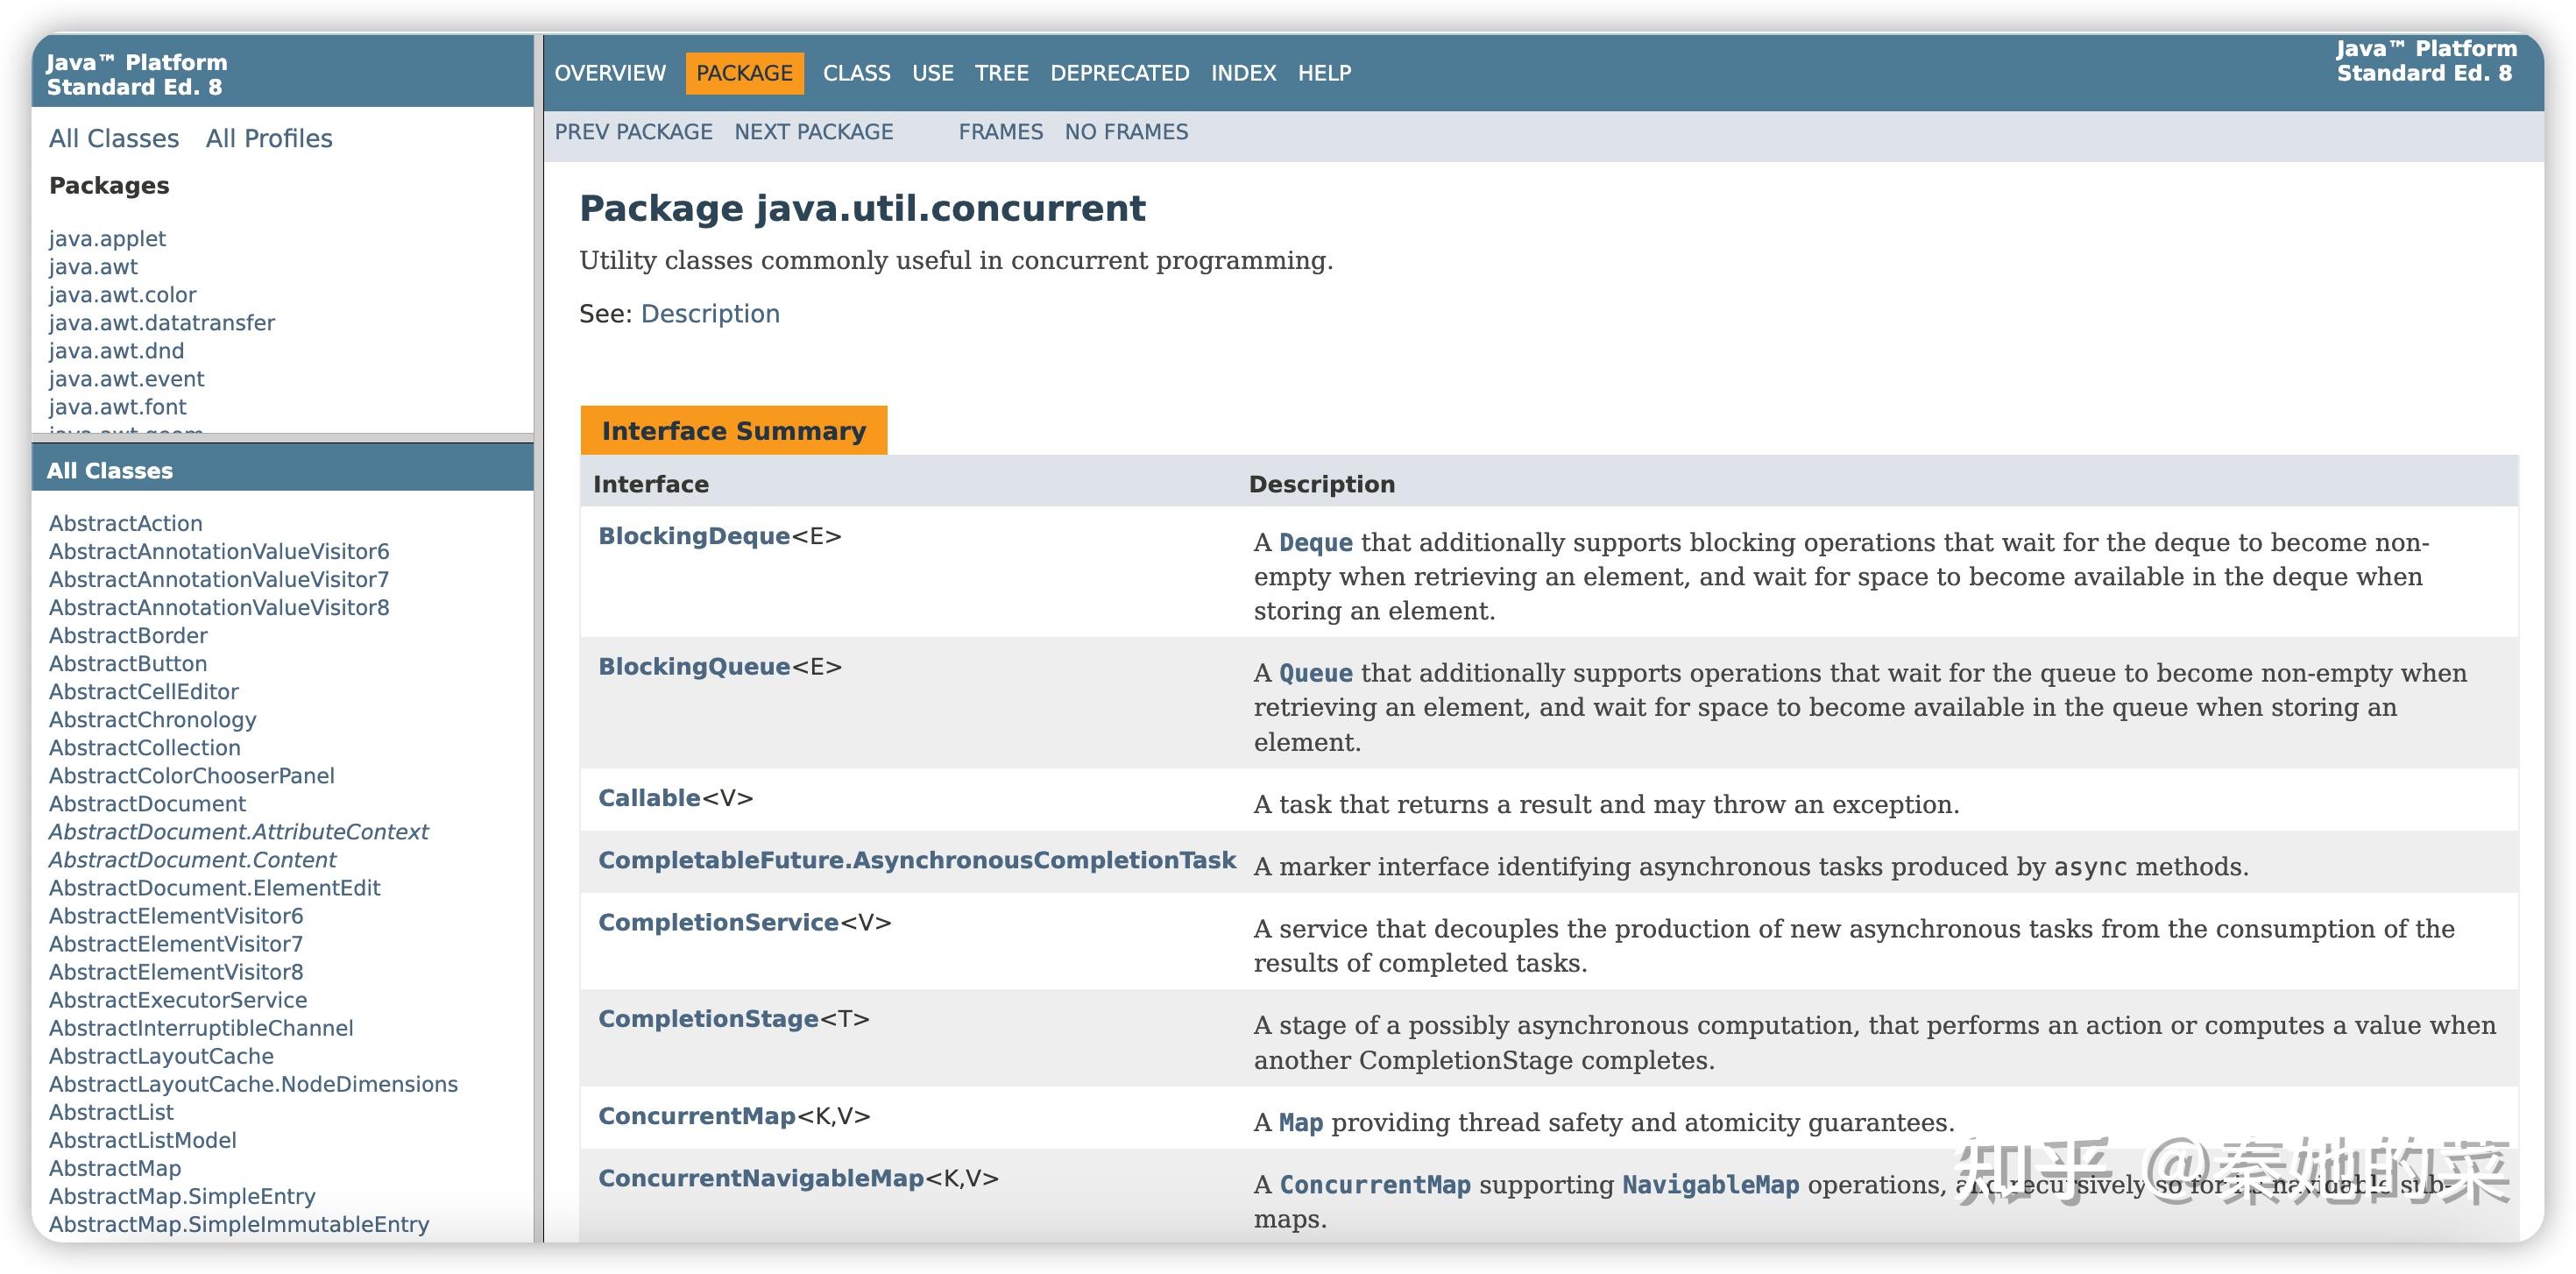Open AbstractDocument.AttributeContext class entry
2576x1274 pixels.
tap(238, 832)
